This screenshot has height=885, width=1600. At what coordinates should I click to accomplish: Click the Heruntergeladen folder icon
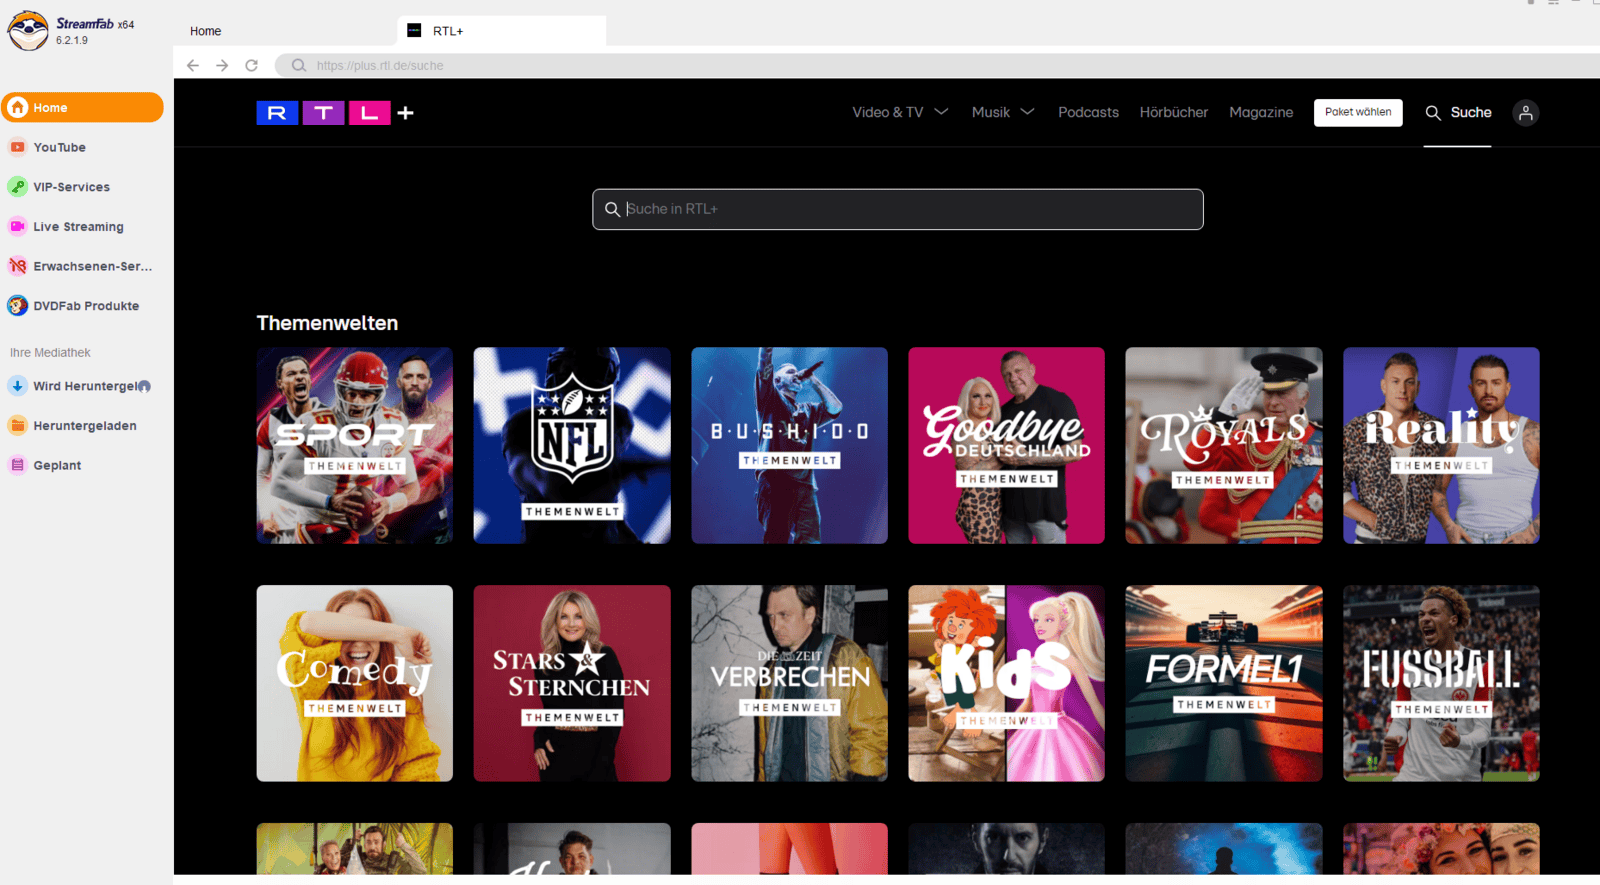click(x=17, y=425)
